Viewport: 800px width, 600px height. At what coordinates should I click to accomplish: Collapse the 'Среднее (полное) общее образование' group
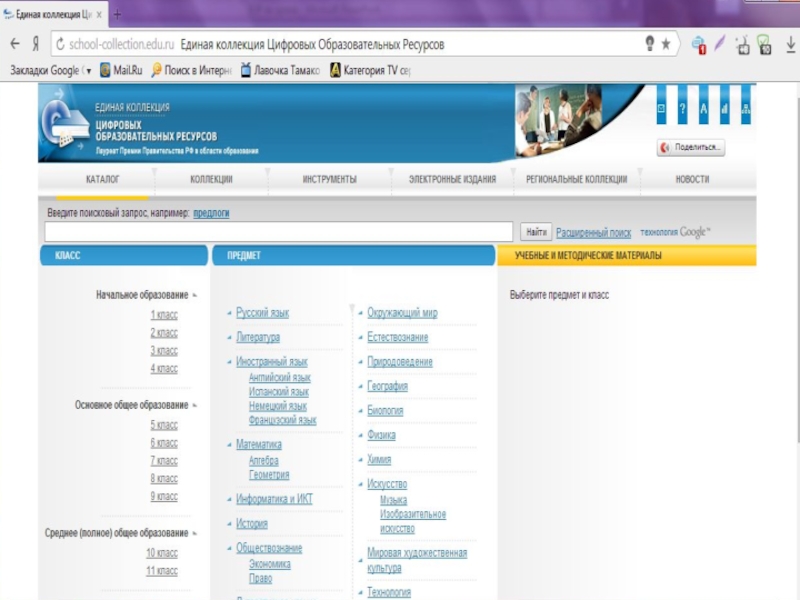coord(194,533)
